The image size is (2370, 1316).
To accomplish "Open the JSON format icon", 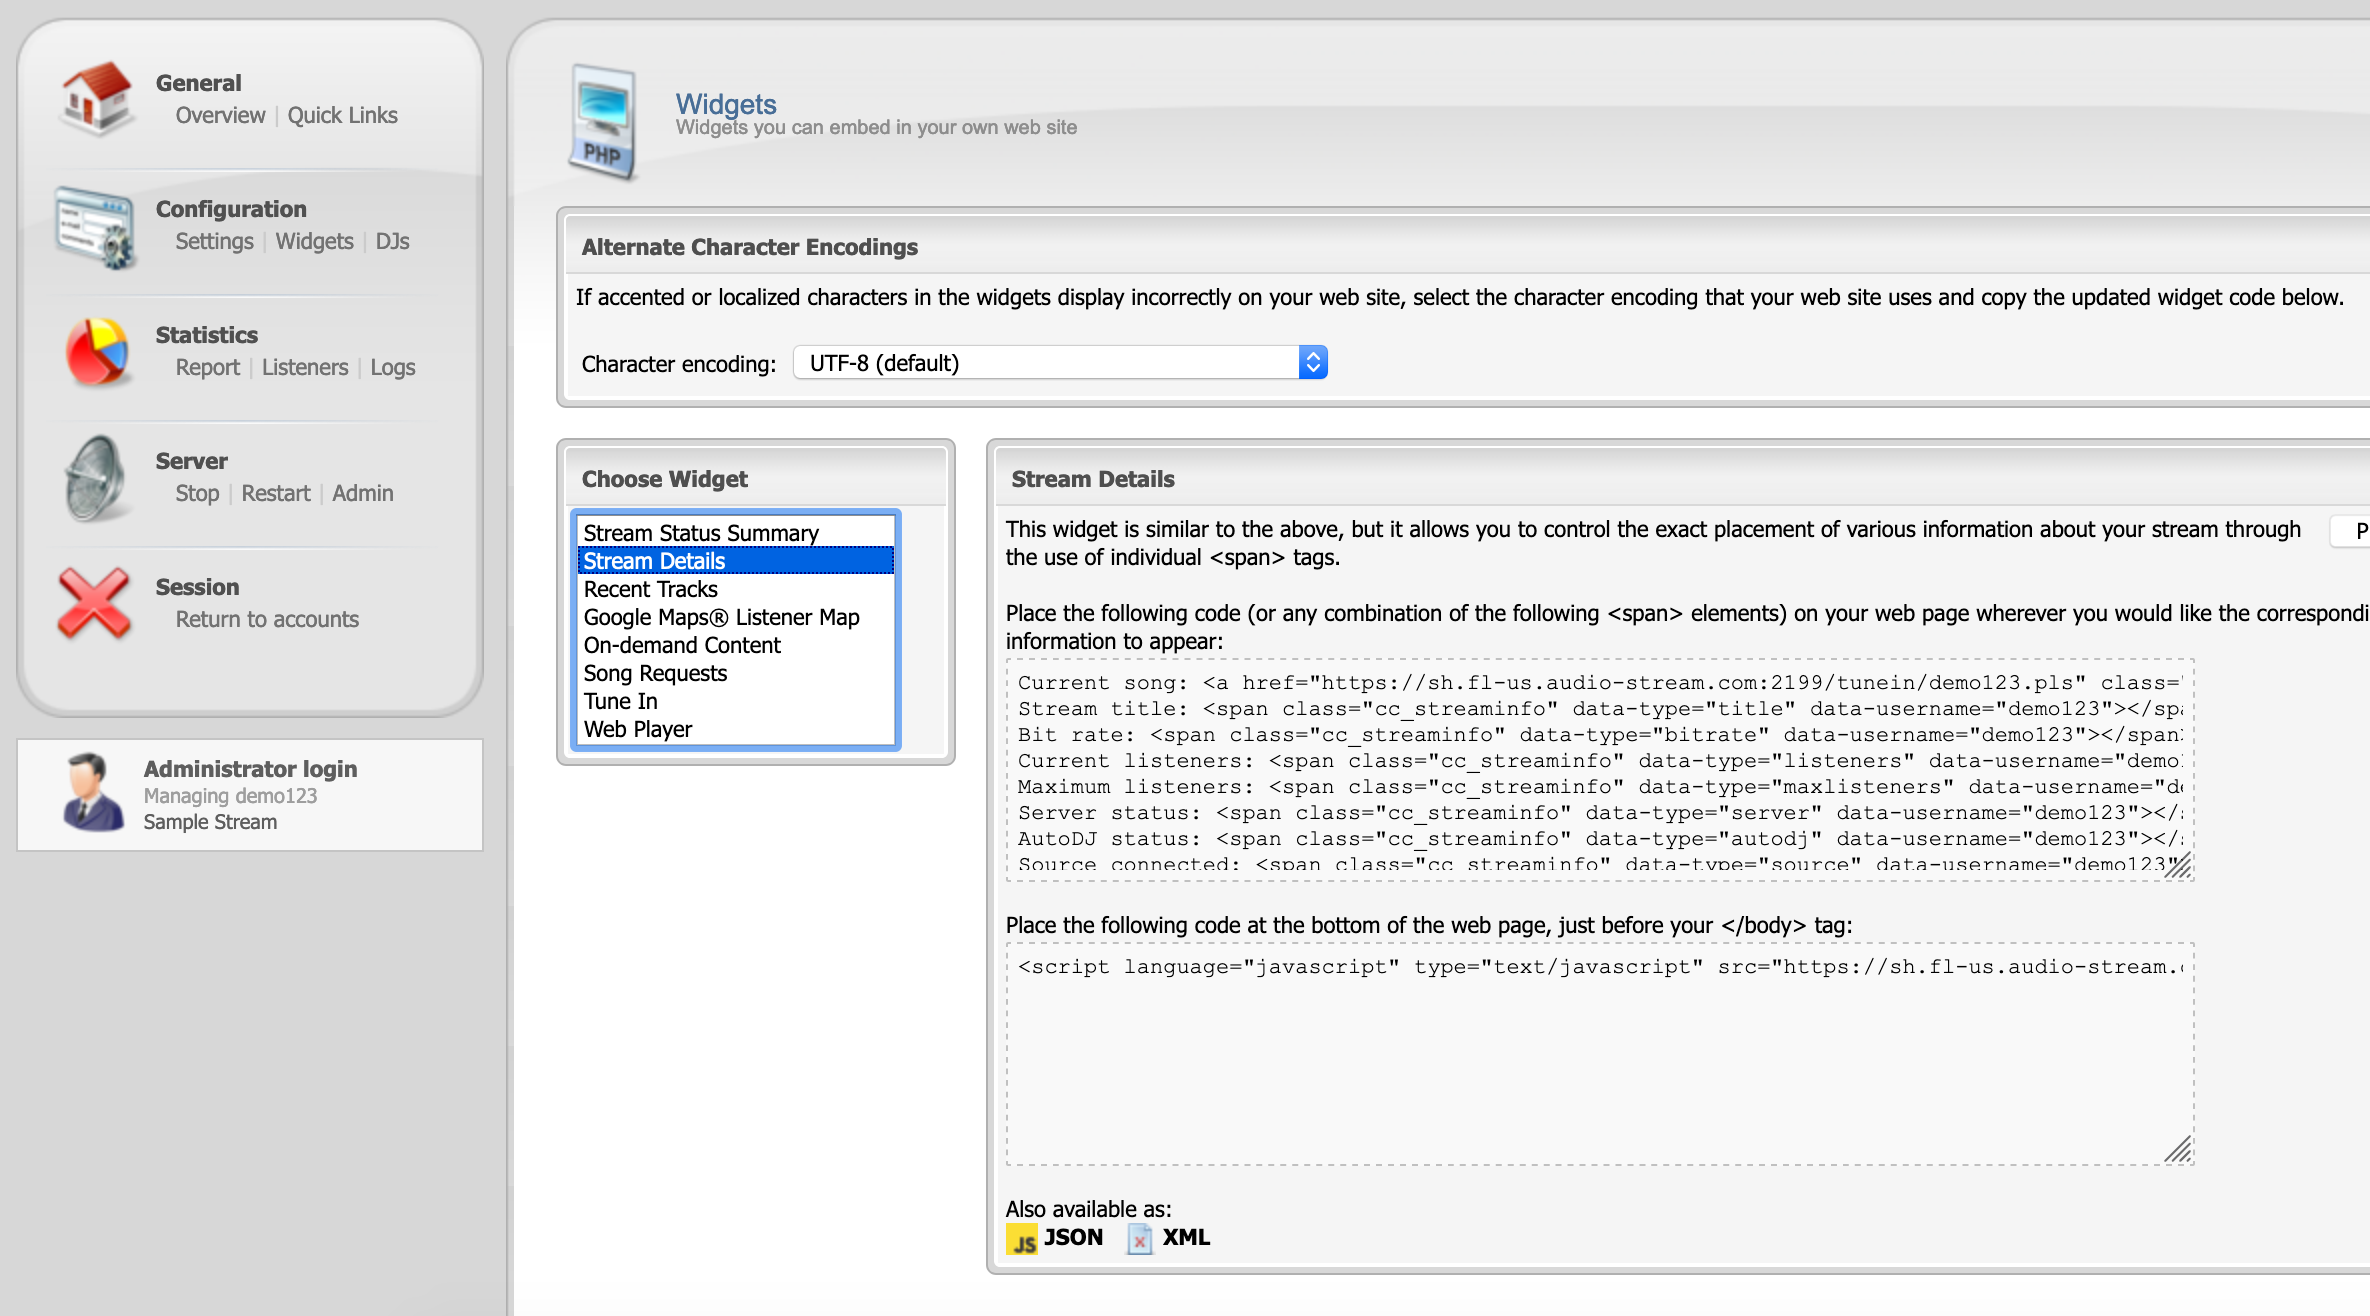I will coord(1021,1239).
